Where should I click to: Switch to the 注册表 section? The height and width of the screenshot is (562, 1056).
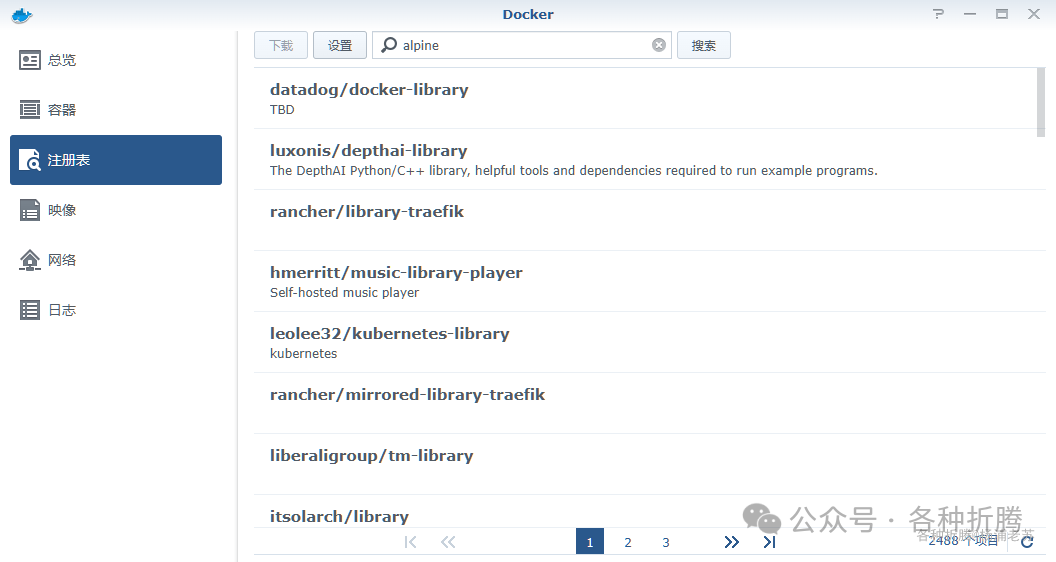pyautogui.click(x=116, y=160)
